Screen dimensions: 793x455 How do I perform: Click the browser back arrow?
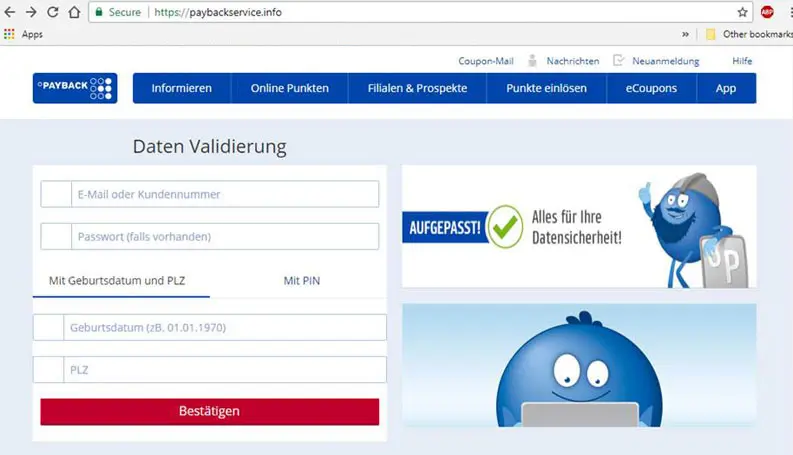tap(10, 12)
